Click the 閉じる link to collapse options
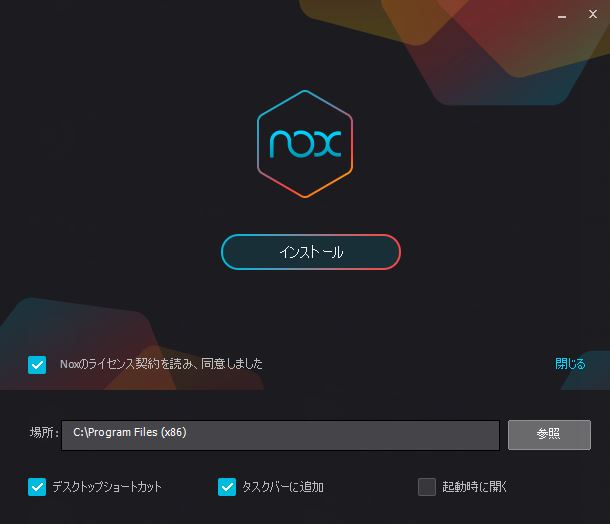This screenshot has height=524, width=610. click(570, 364)
